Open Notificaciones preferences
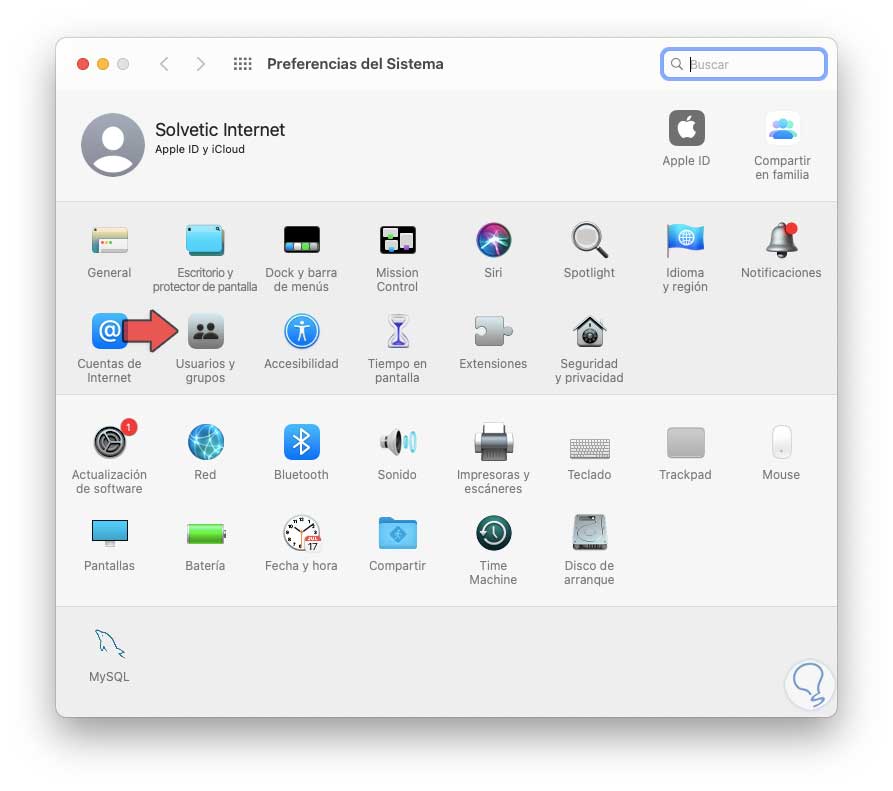893x791 pixels. (781, 240)
